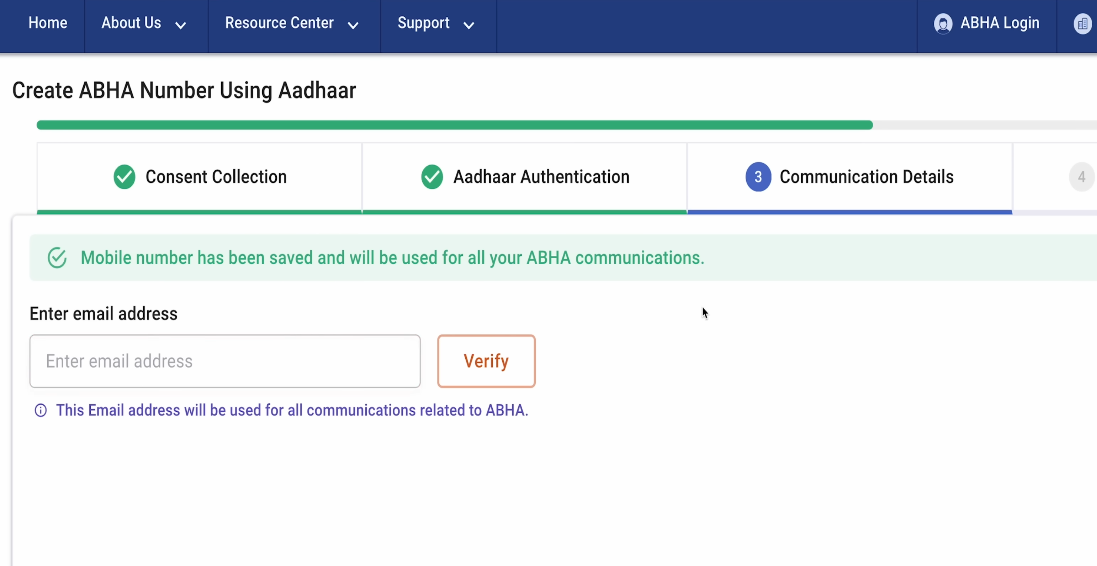The height and width of the screenshot is (566, 1097).
Task: Click the ABHA Login user avatar icon
Action: click(943, 24)
